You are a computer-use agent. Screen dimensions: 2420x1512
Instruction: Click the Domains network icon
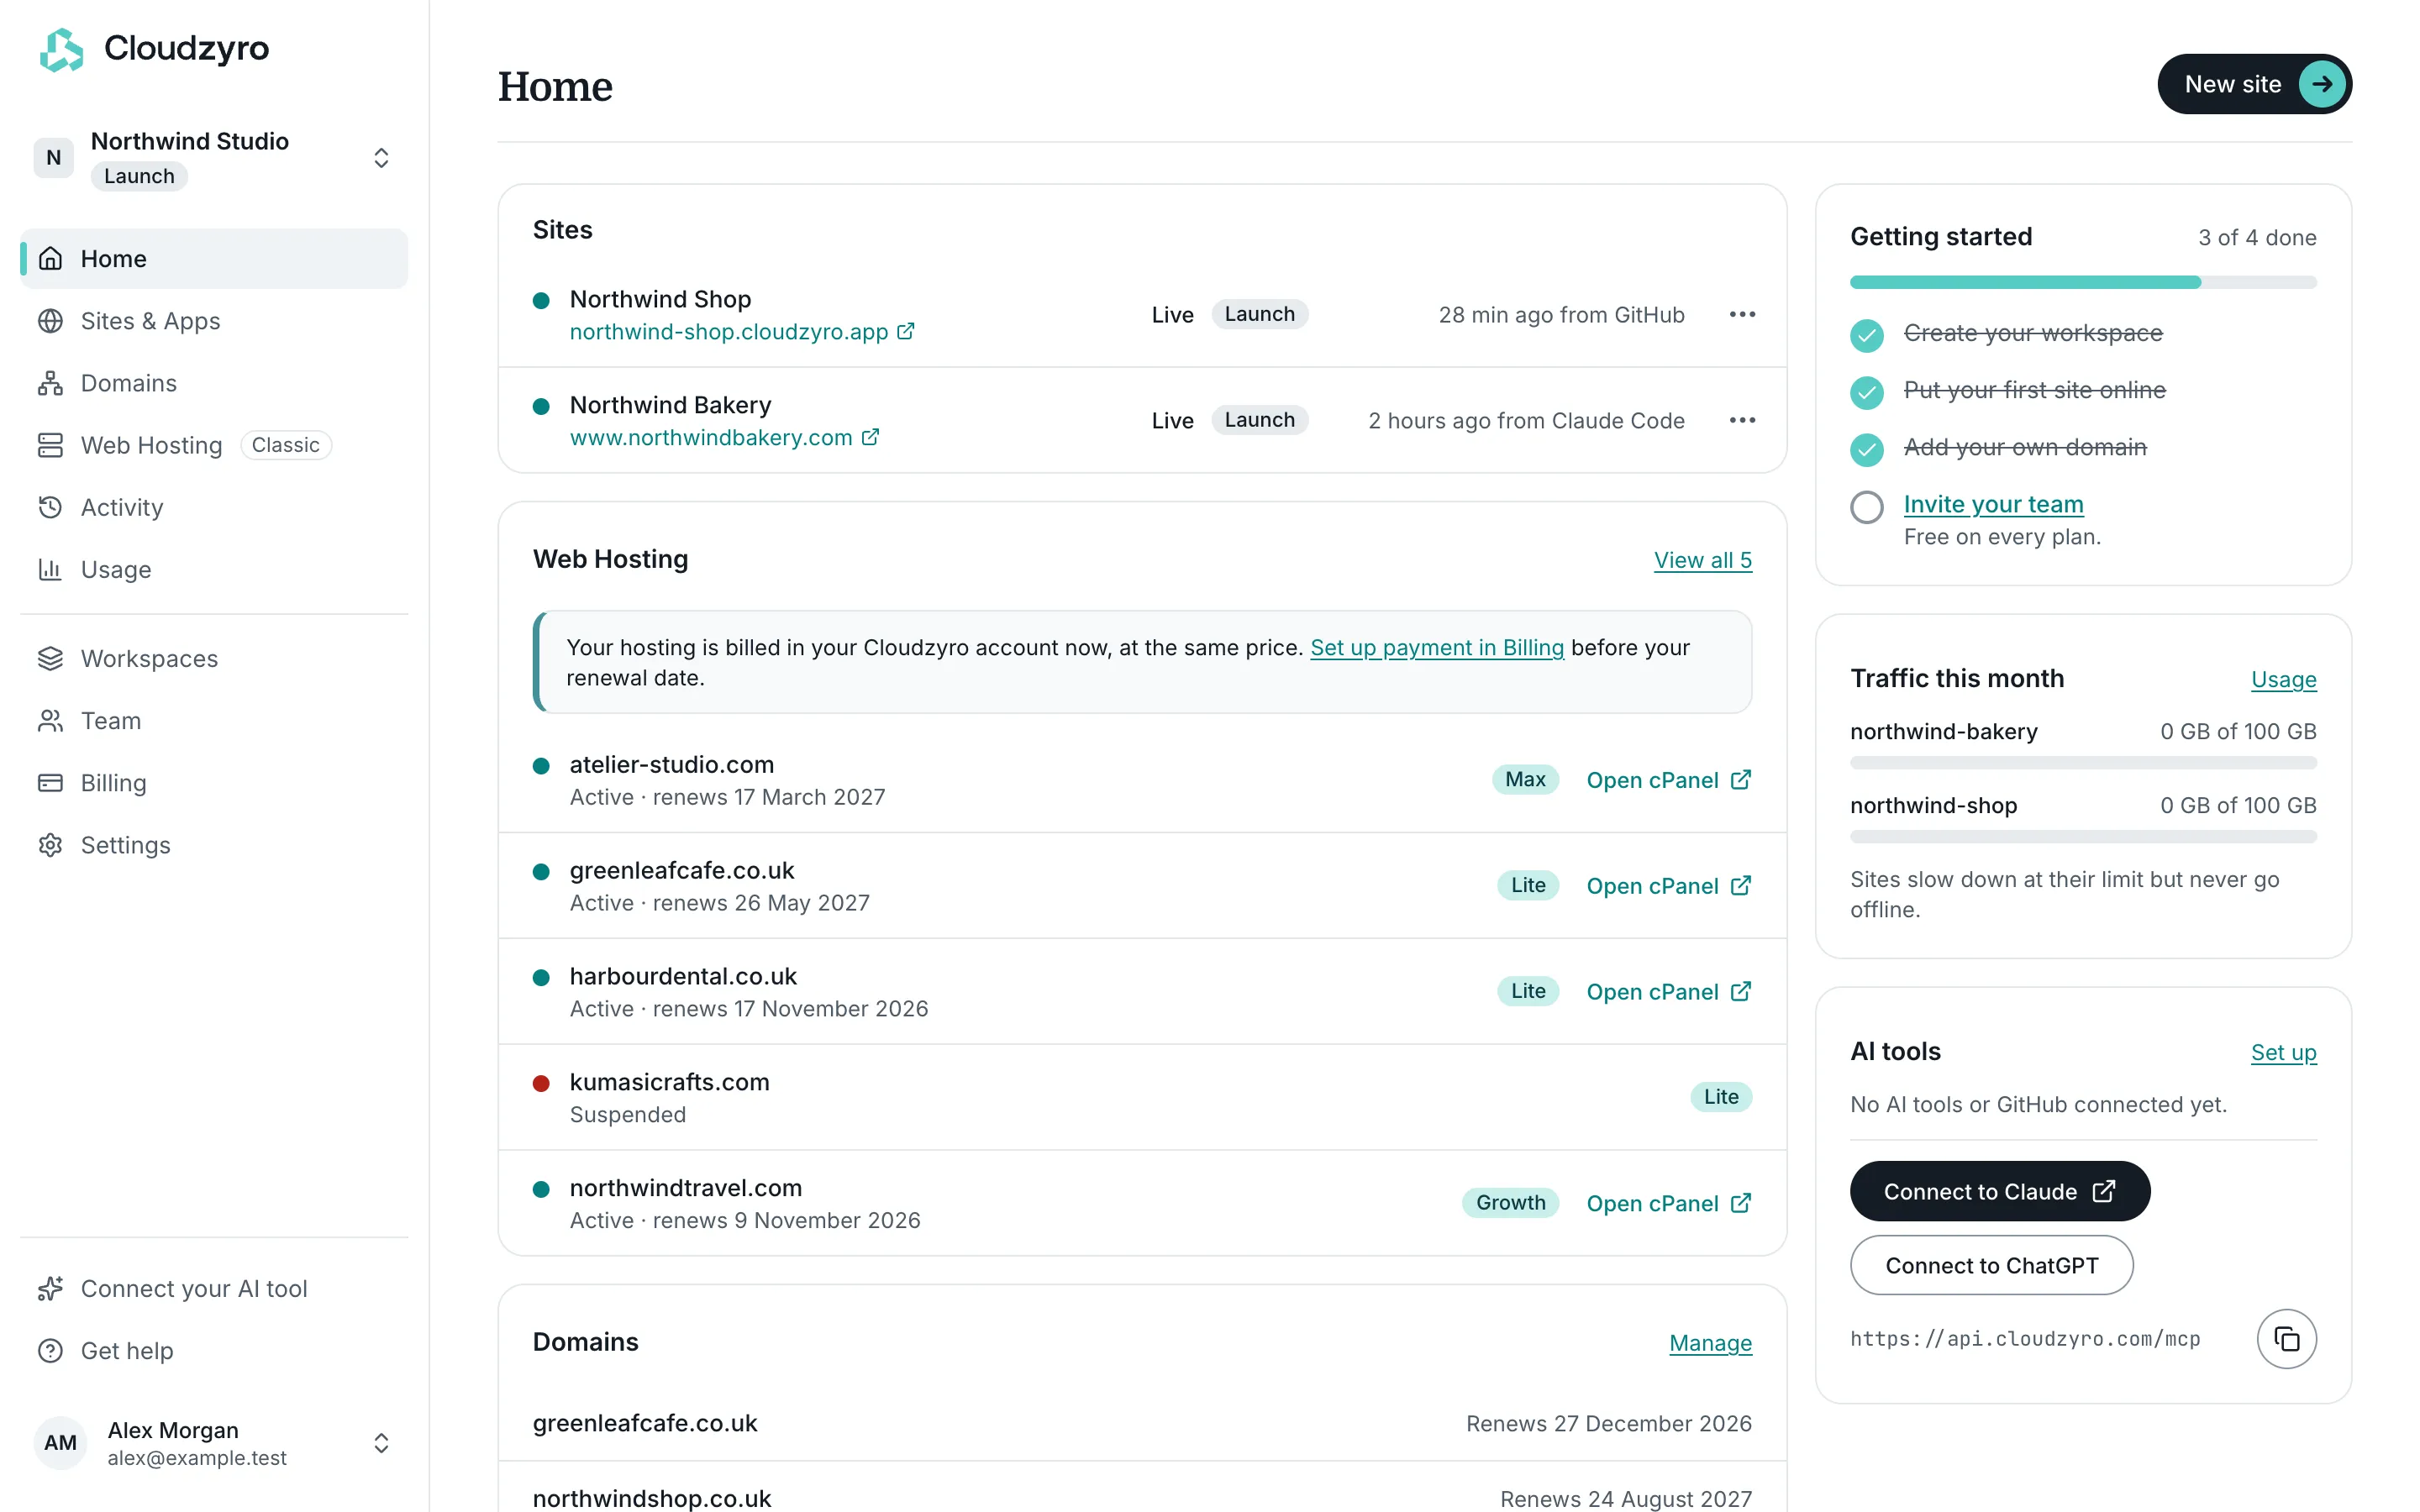(x=51, y=383)
